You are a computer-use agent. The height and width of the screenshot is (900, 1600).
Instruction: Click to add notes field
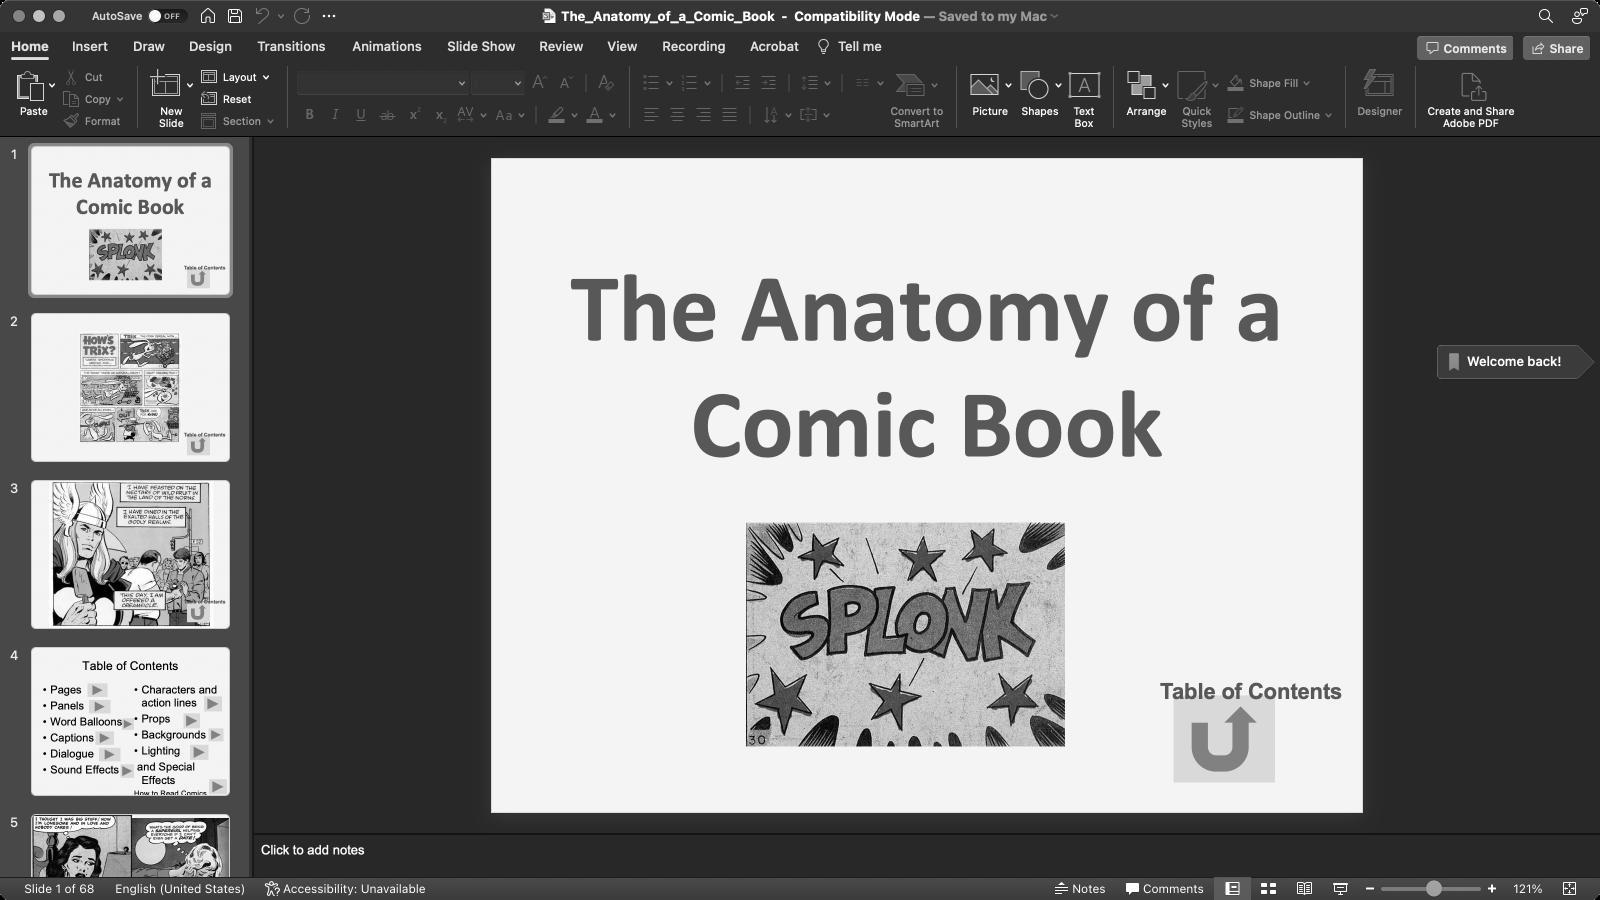pyautogui.click(x=925, y=850)
